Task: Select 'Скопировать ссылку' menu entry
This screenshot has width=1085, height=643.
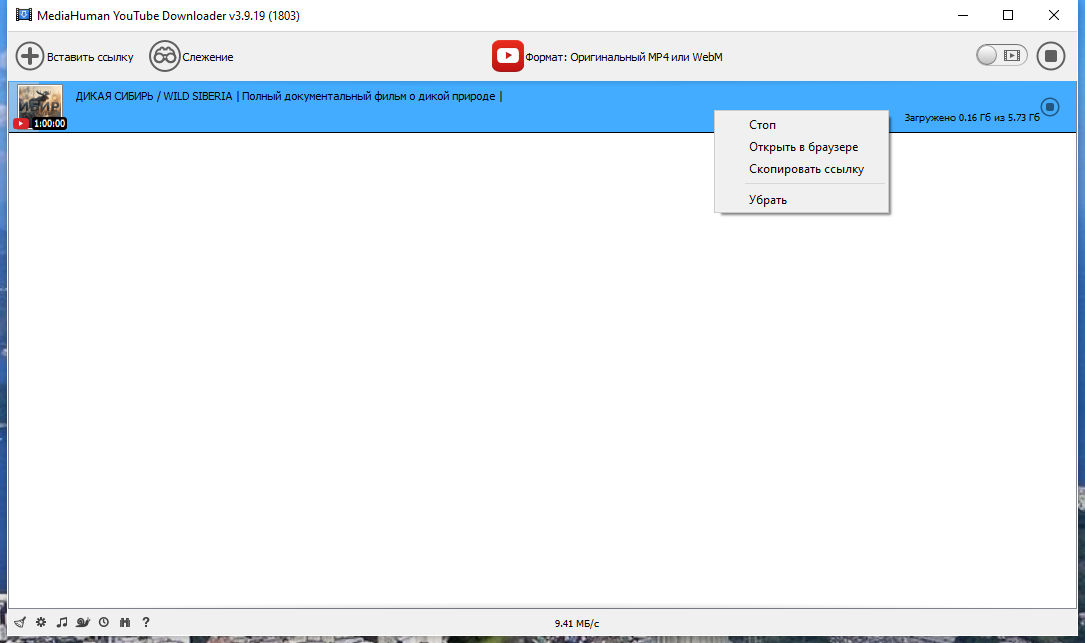Action: 806,169
